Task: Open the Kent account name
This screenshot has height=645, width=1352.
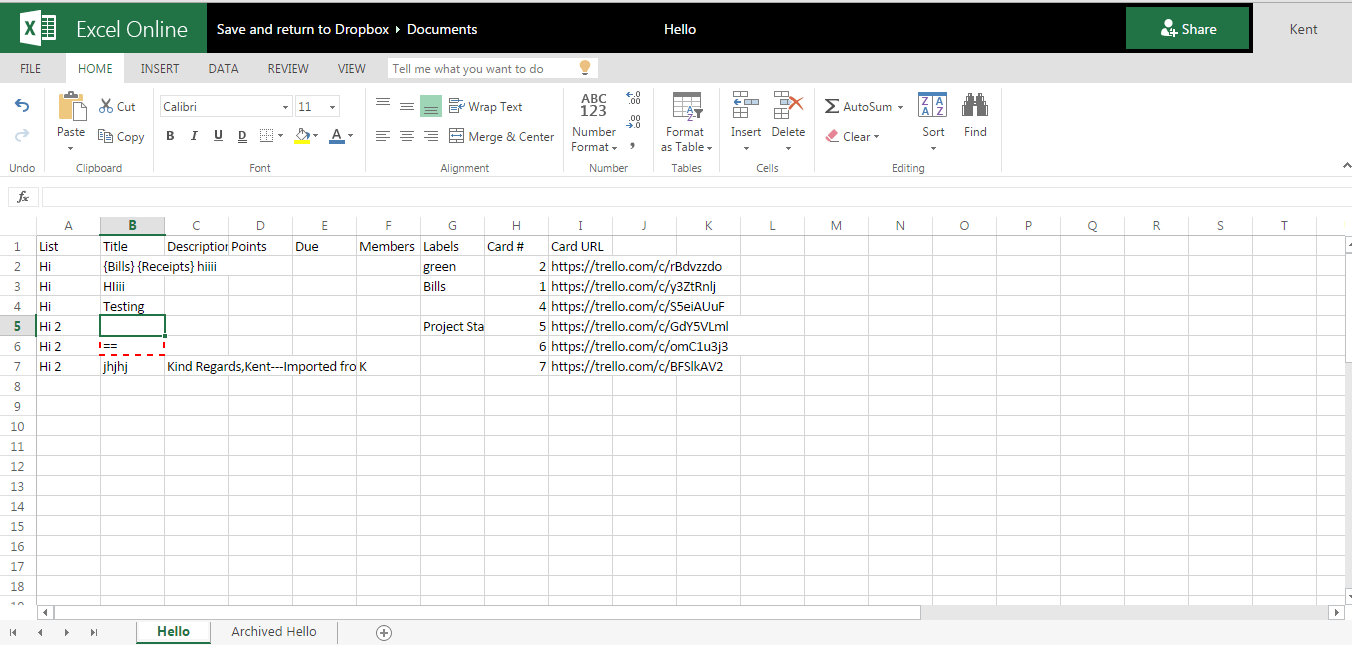Action: click(x=1303, y=29)
